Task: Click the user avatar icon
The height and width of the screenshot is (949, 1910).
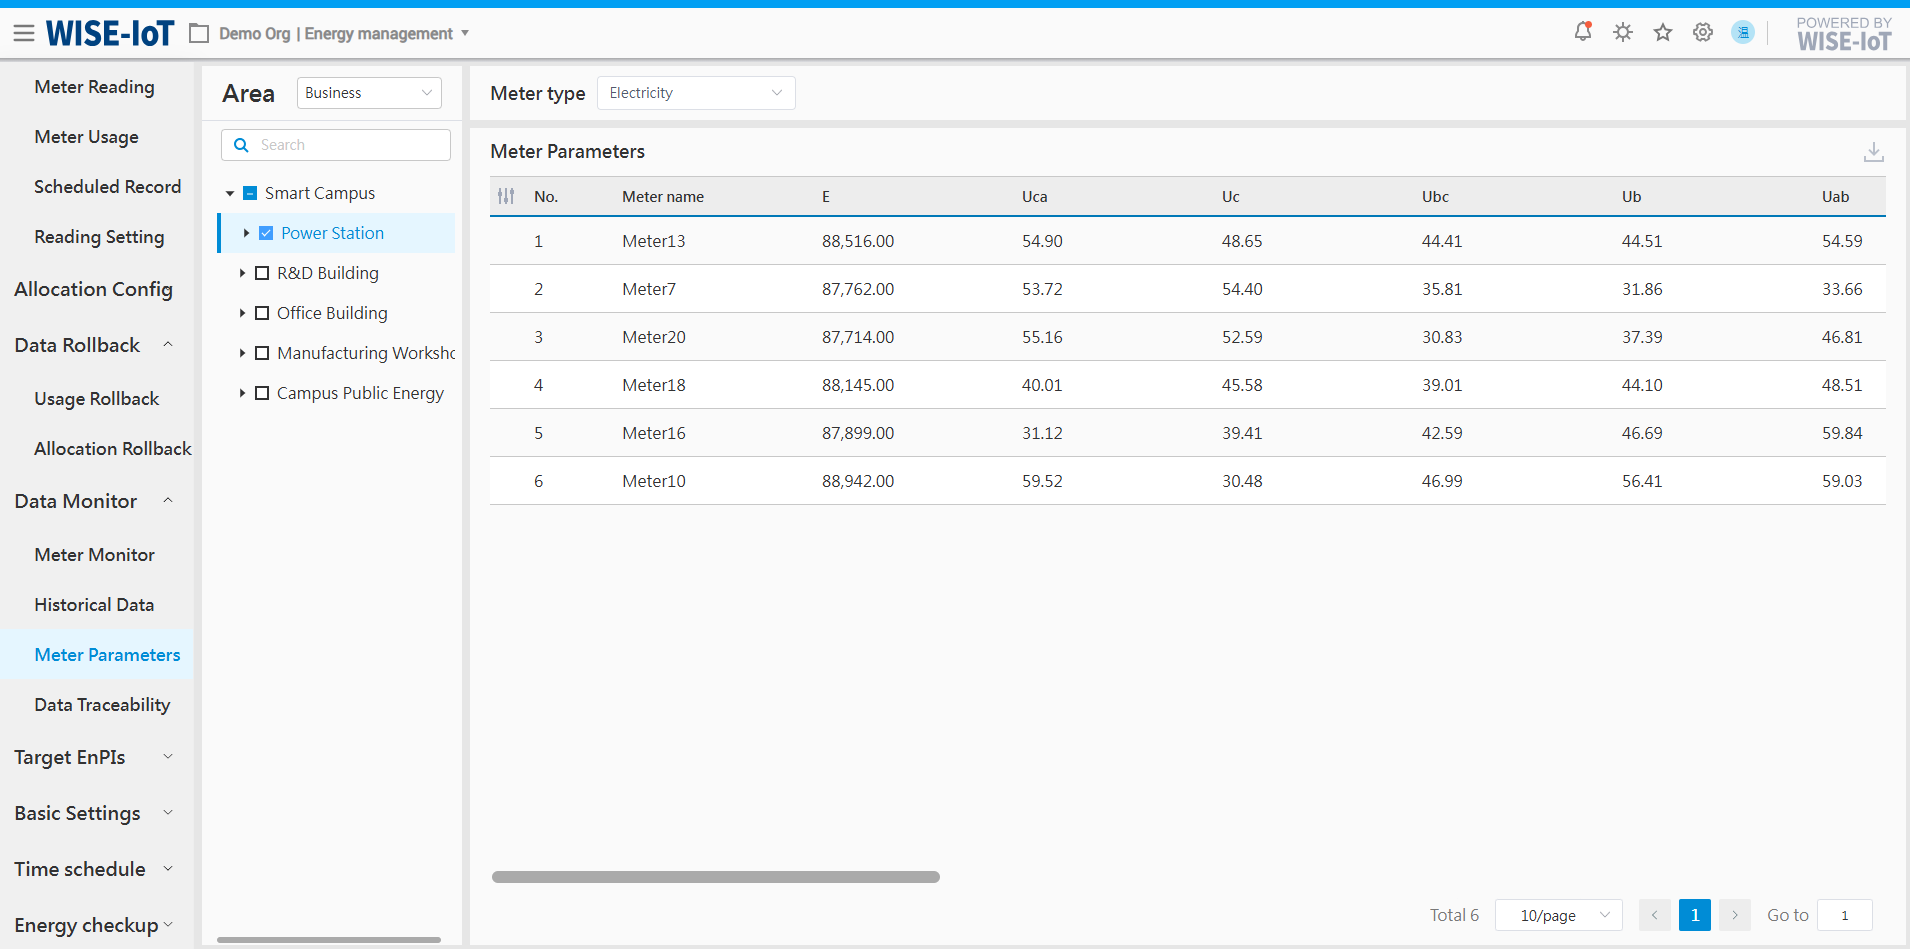Action: coord(1742,33)
